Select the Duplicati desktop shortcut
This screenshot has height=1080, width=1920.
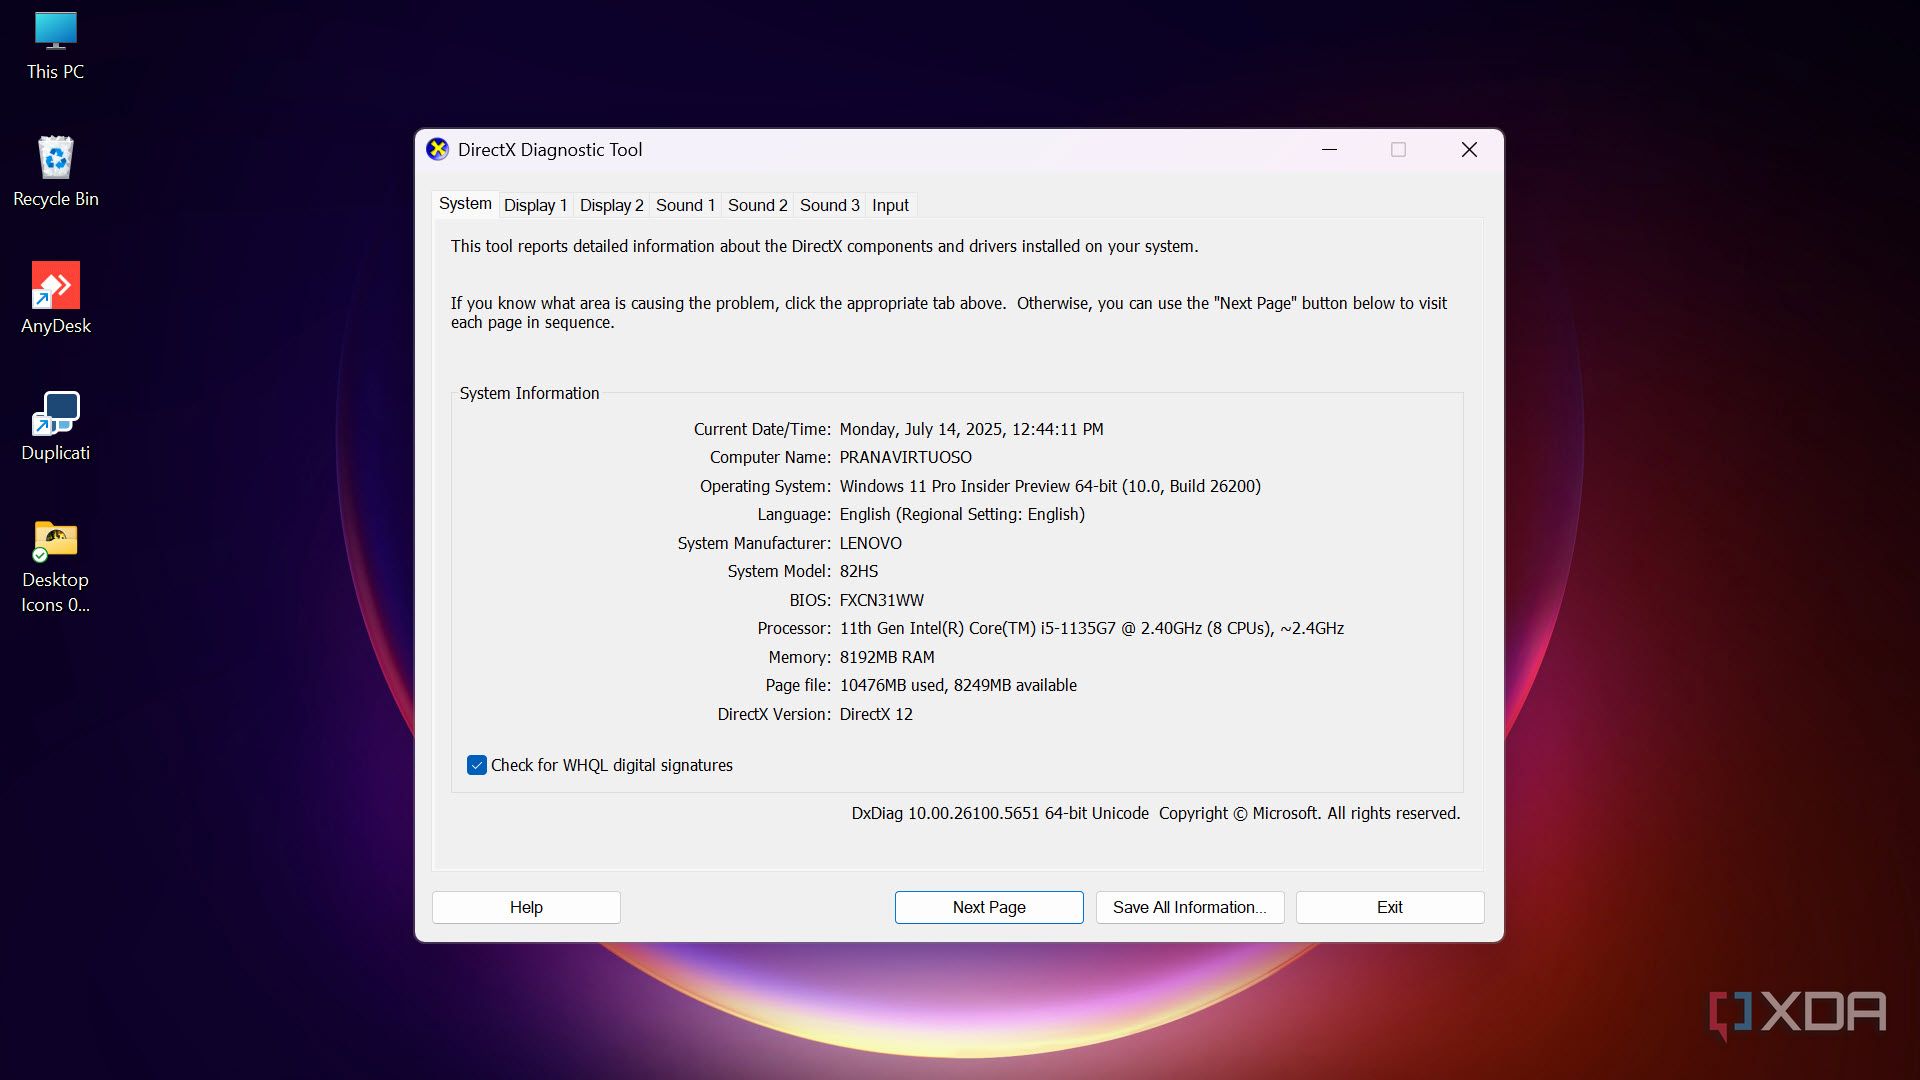[x=55, y=426]
